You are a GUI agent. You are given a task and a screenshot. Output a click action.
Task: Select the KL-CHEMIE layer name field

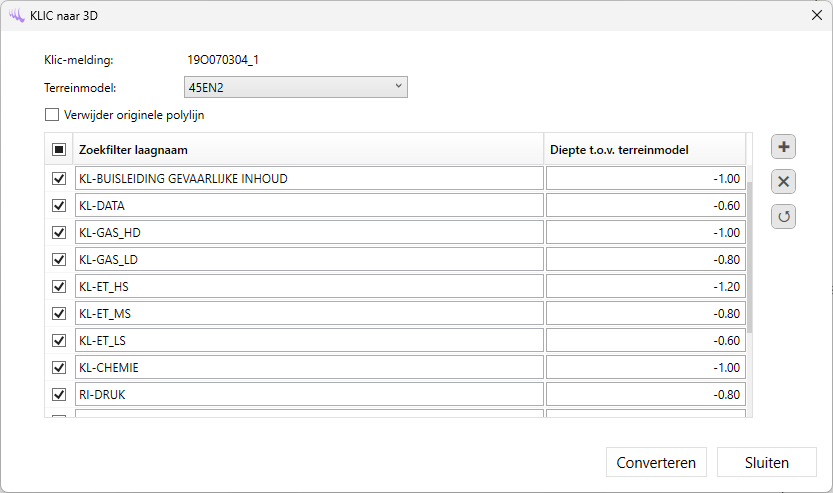point(308,367)
